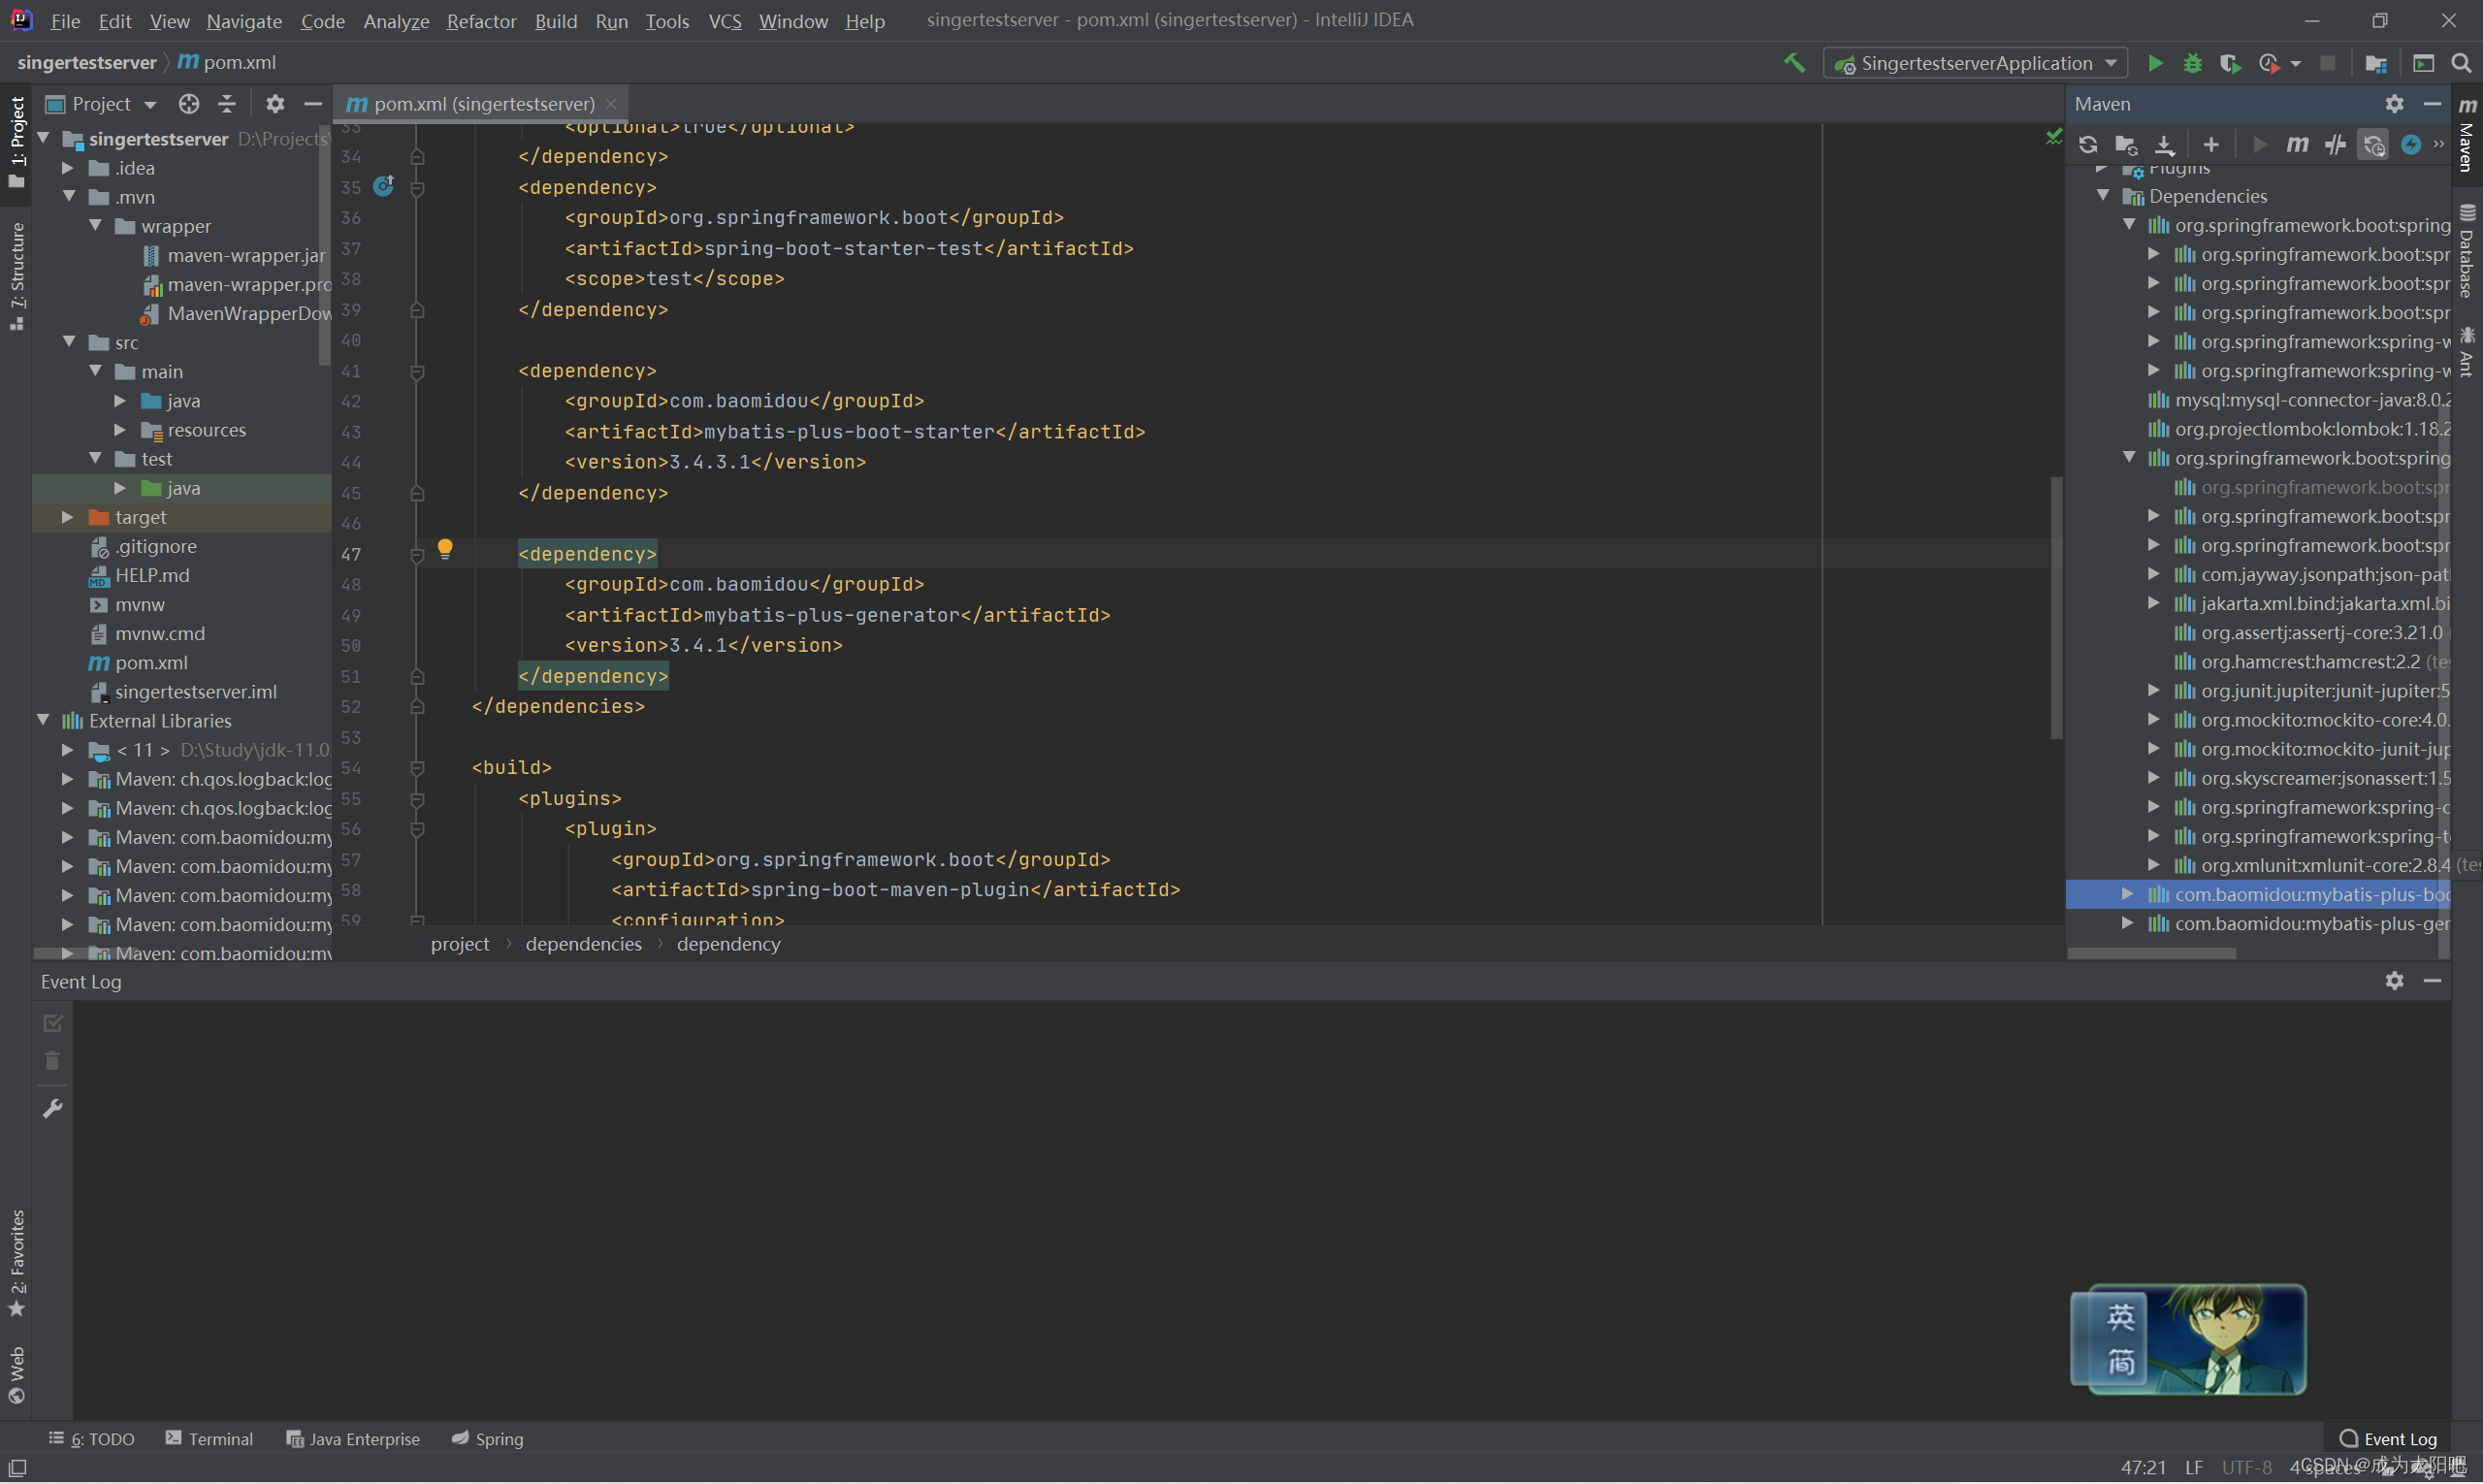Screen dimensions: 2483x1484
Task: Build project with hammer icon
Action: pyautogui.click(x=1794, y=63)
